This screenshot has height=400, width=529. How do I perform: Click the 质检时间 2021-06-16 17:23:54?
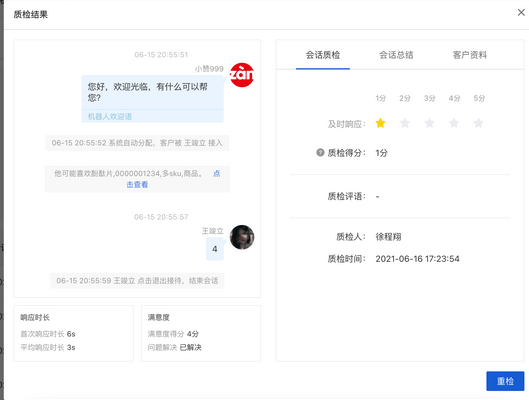tap(417, 259)
